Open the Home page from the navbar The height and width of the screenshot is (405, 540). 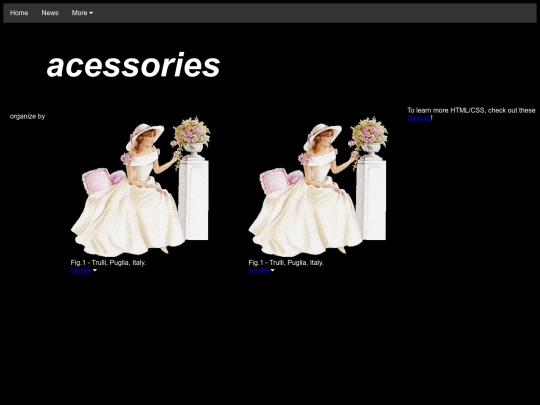point(19,13)
